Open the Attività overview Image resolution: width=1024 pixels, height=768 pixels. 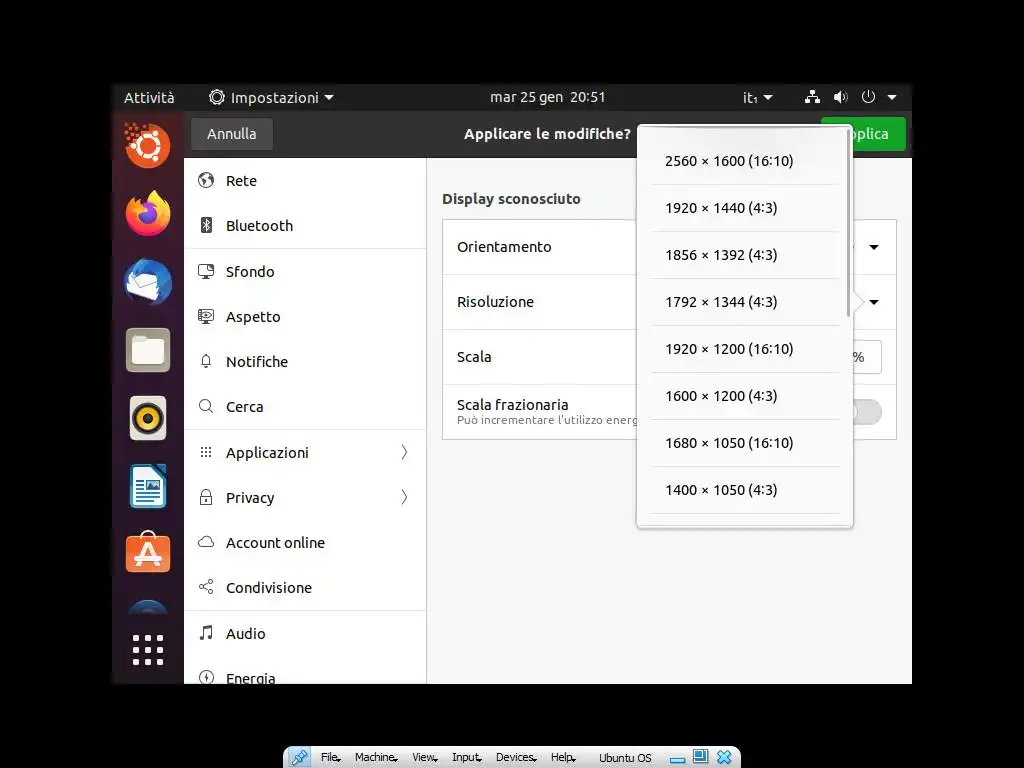coord(150,97)
